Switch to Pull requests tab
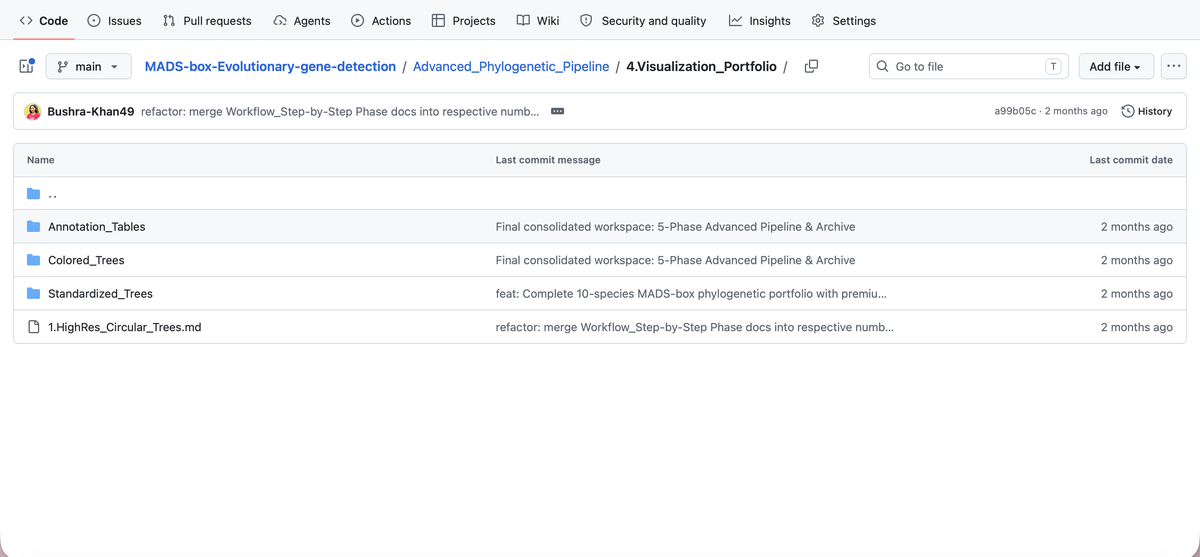 (206, 20)
